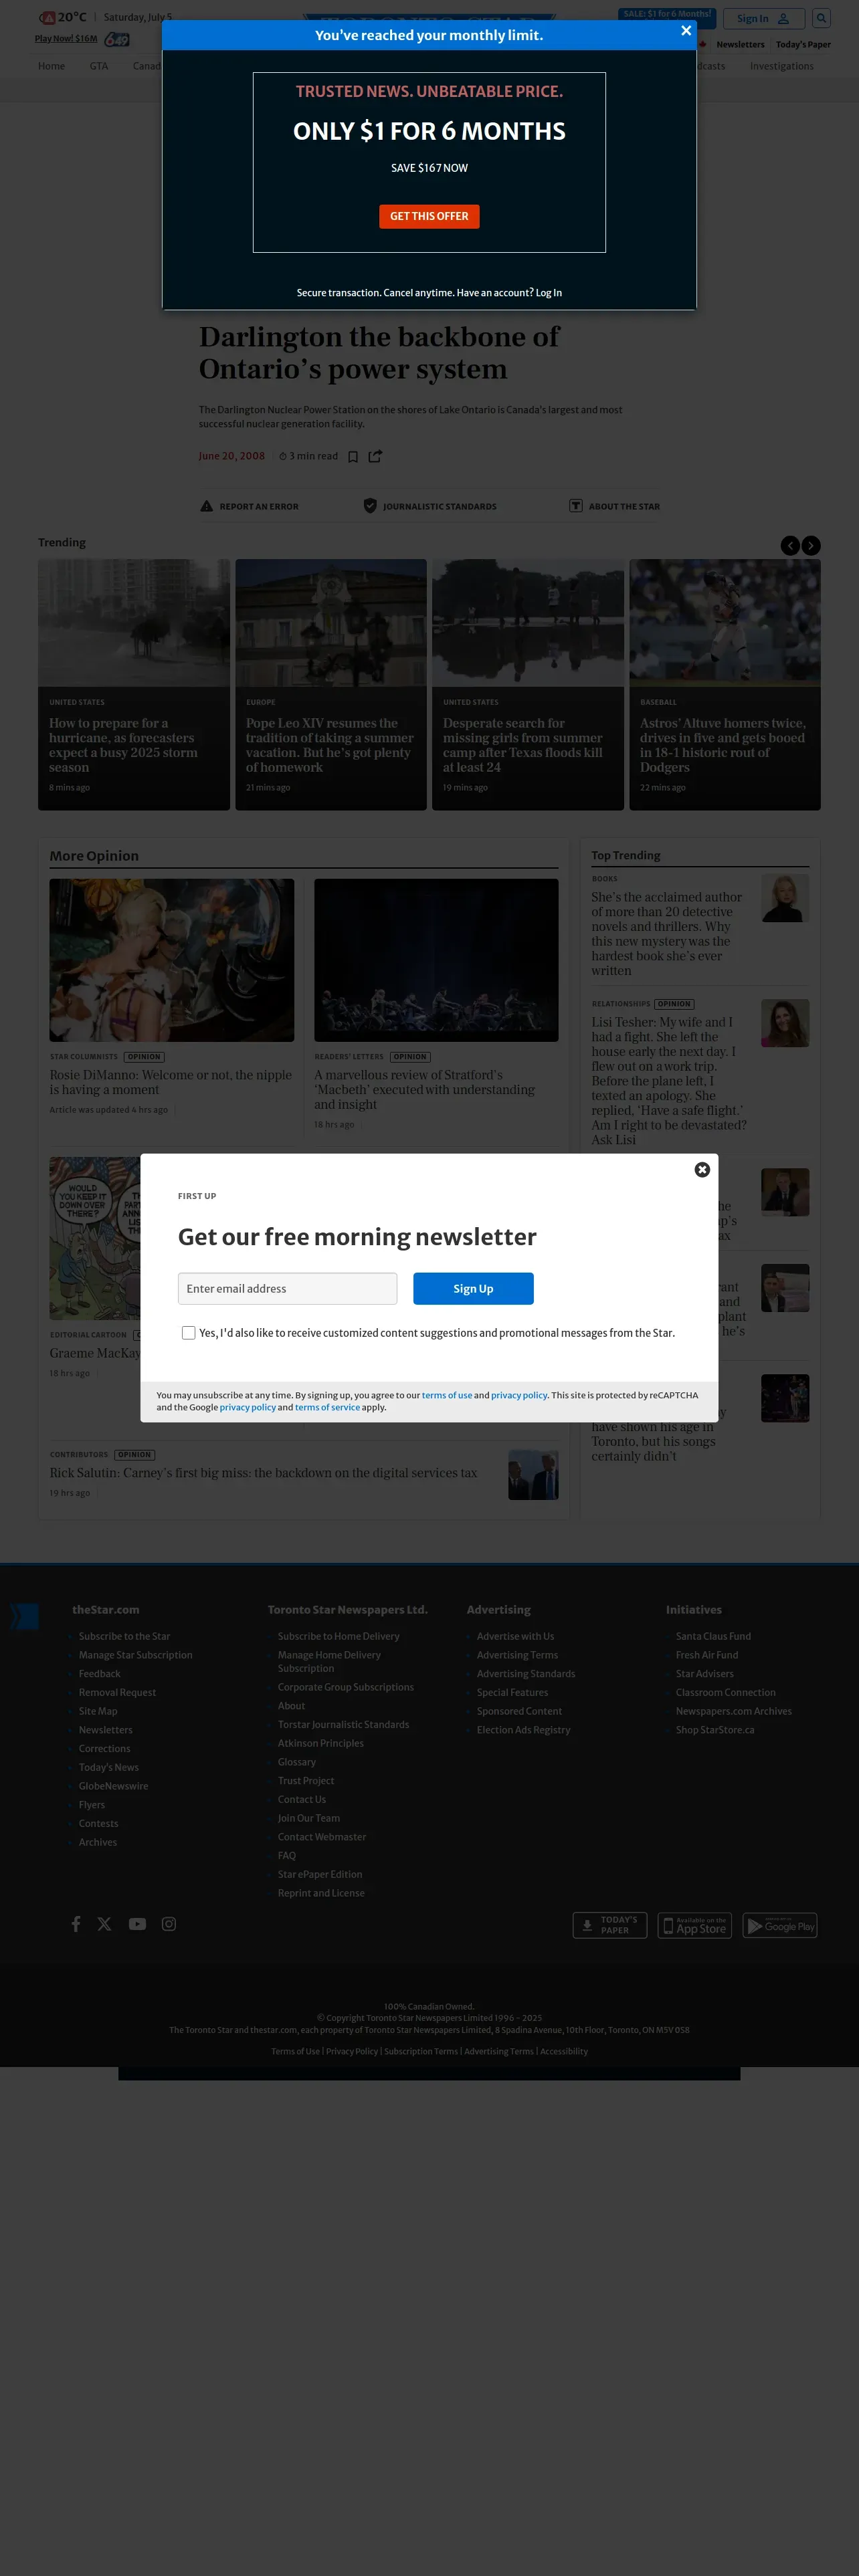Open 'Privacy Policy' link in copyright footer
The image size is (859, 2576).
pos(352,2051)
